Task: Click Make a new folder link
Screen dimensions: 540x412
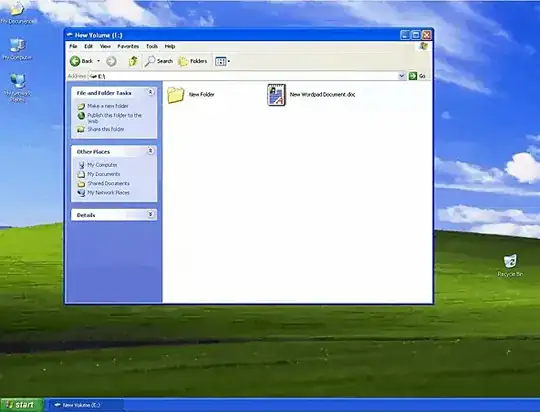Action: pyautogui.click(x=108, y=106)
